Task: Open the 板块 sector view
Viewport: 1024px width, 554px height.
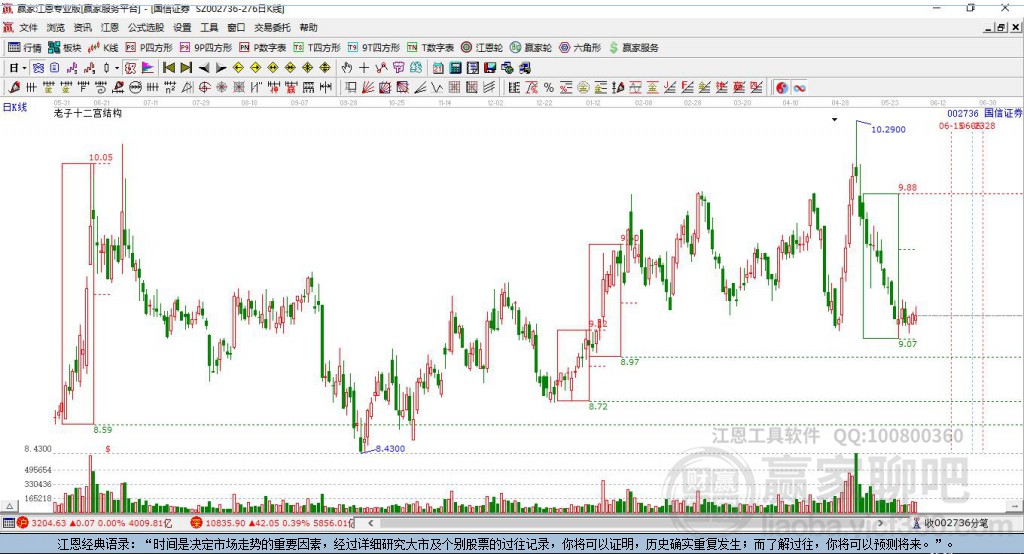Action: click(x=64, y=48)
